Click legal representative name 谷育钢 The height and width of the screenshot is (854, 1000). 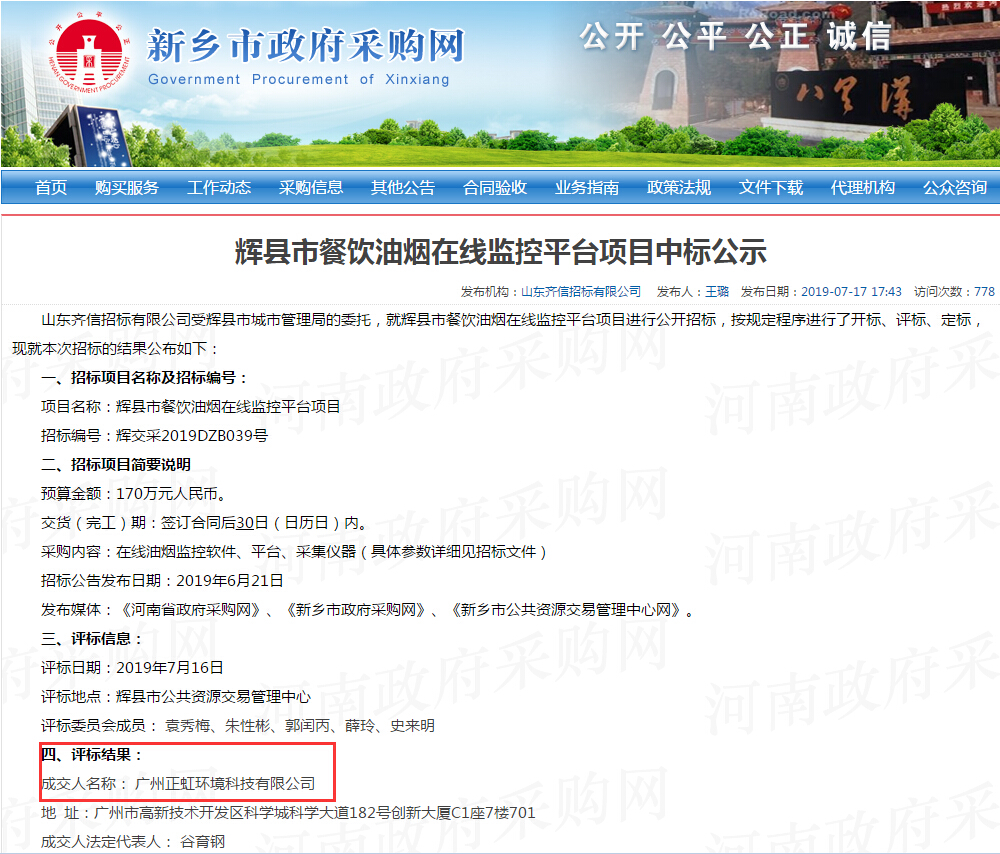pos(203,842)
